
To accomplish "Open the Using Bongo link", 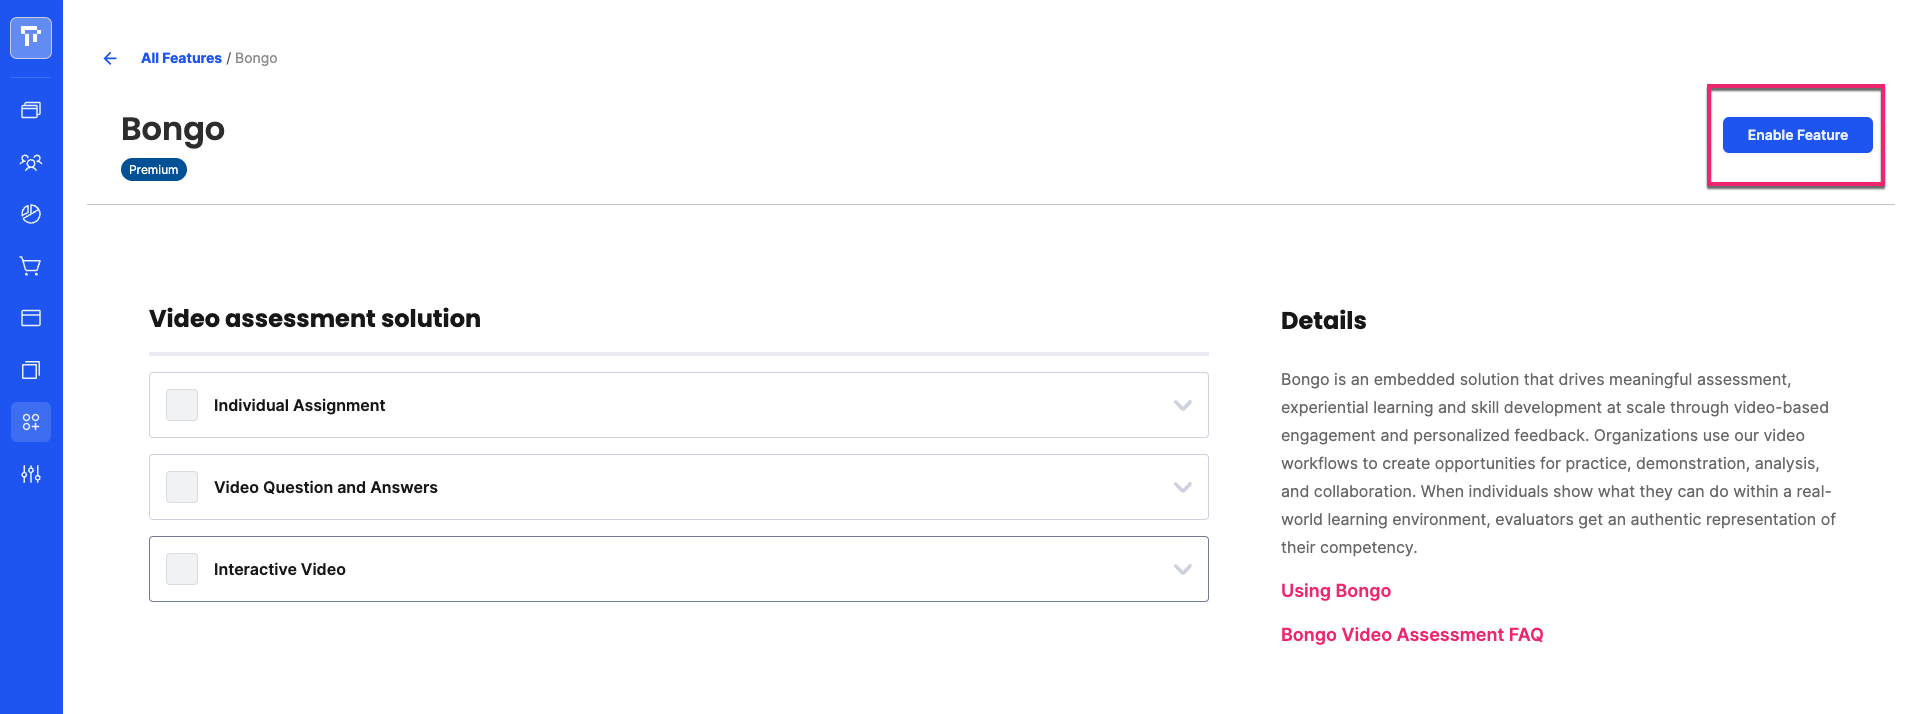I will pos(1336,591).
